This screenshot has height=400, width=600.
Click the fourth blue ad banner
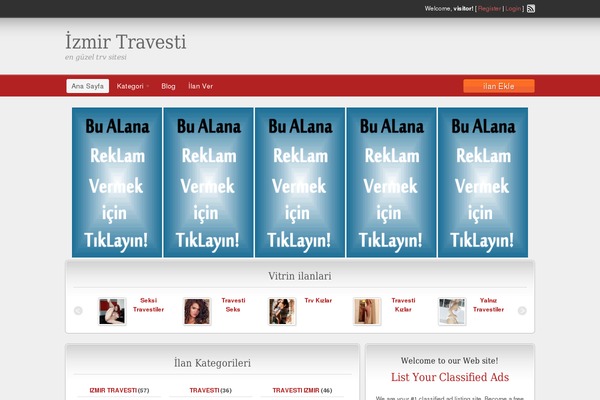[391, 182]
